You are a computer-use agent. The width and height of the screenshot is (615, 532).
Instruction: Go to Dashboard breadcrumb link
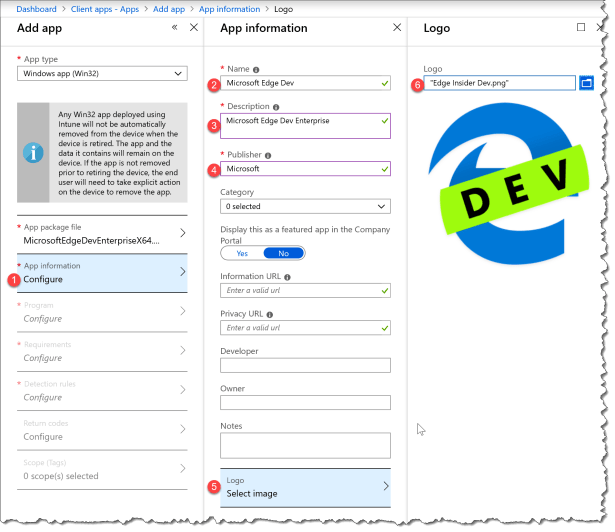click(35, 8)
